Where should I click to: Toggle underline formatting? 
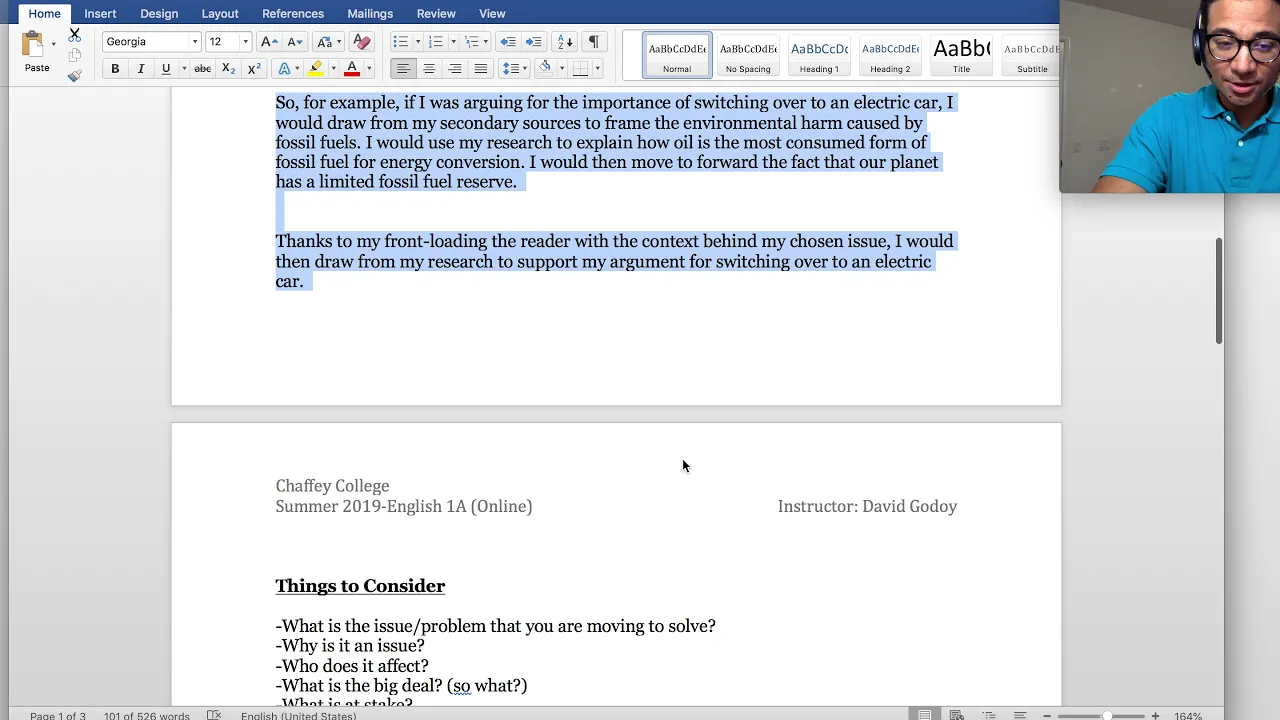pyautogui.click(x=166, y=69)
